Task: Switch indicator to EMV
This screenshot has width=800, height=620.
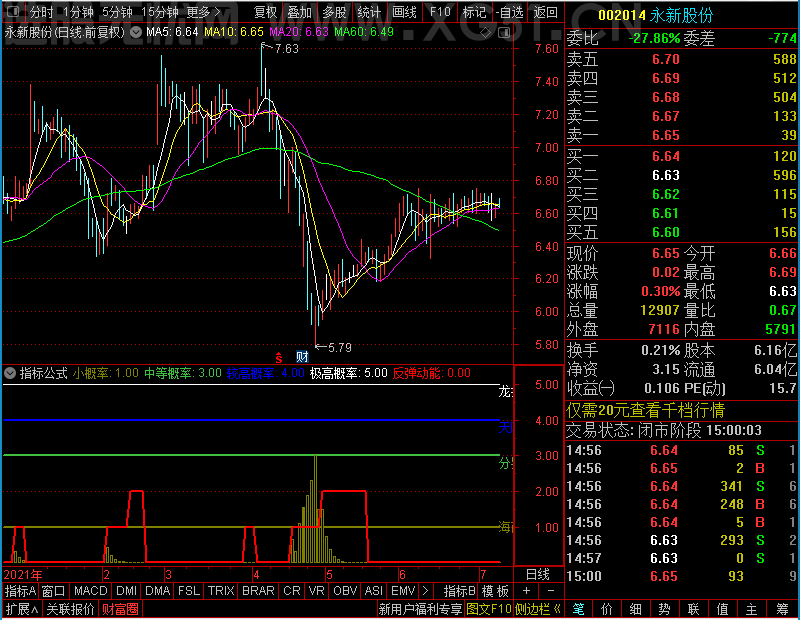Action: tap(403, 591)
